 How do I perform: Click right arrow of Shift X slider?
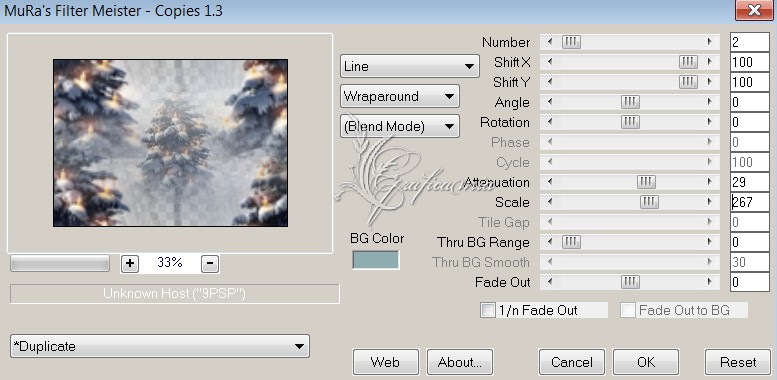tap(710, 62)
